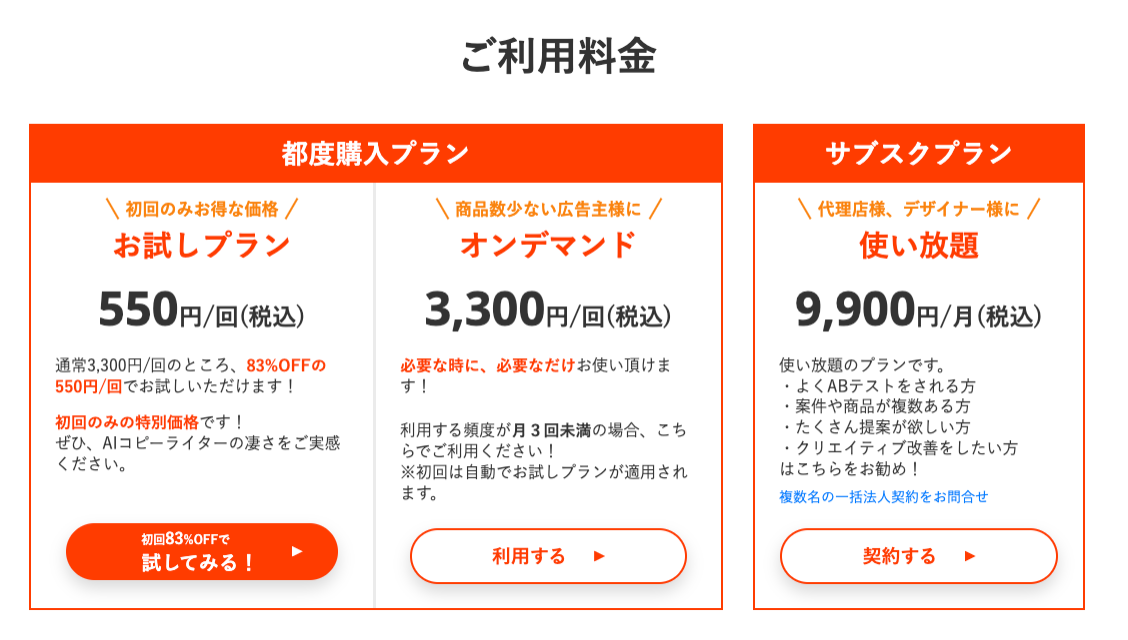
Task: Click the 初回のみお得な価格 tagline
Action: click(x=201, y=209)
